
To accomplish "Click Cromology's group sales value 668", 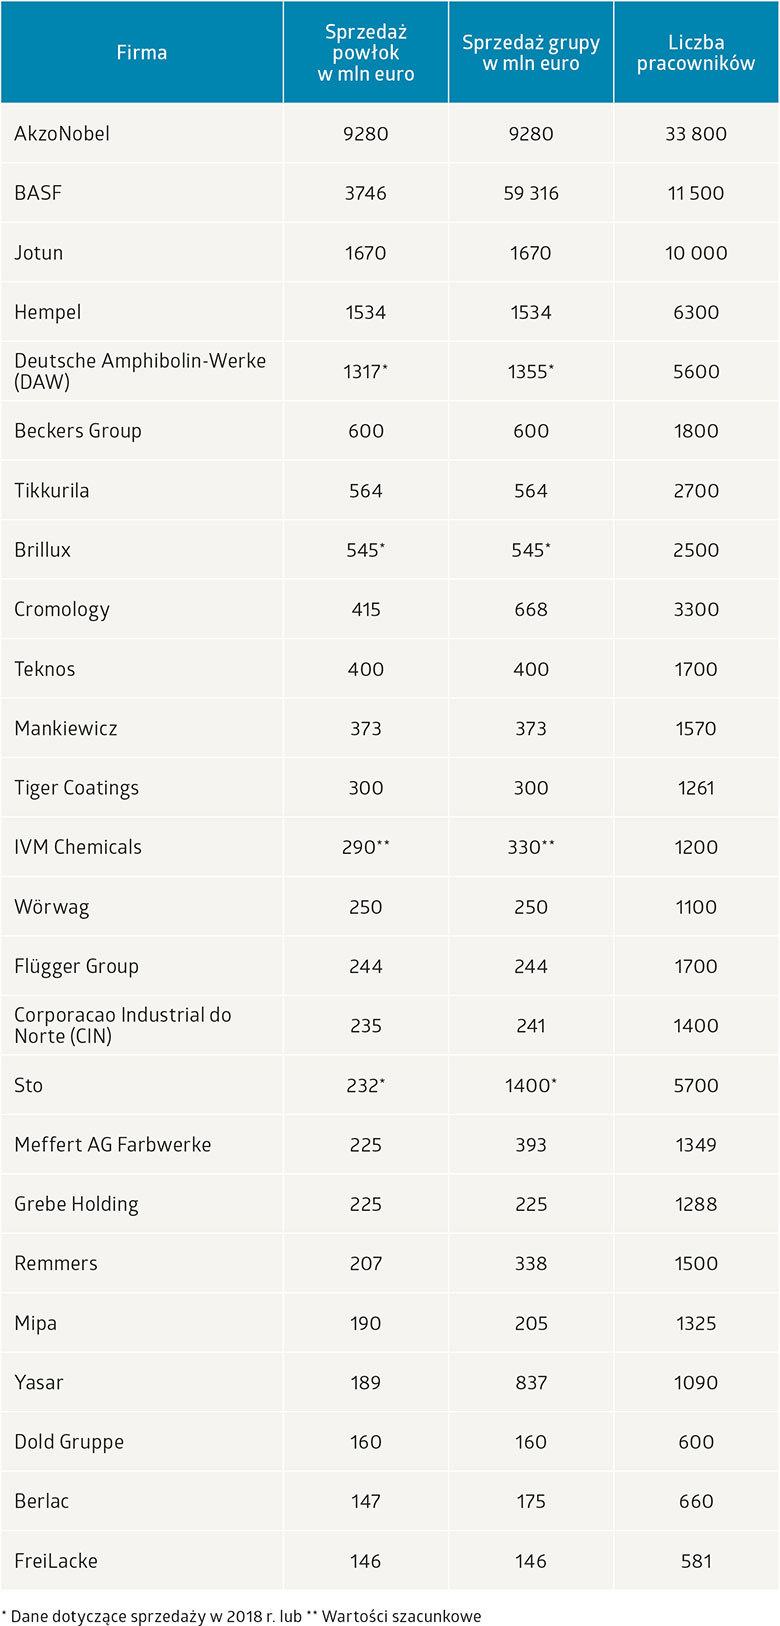I will pos(530,609).
